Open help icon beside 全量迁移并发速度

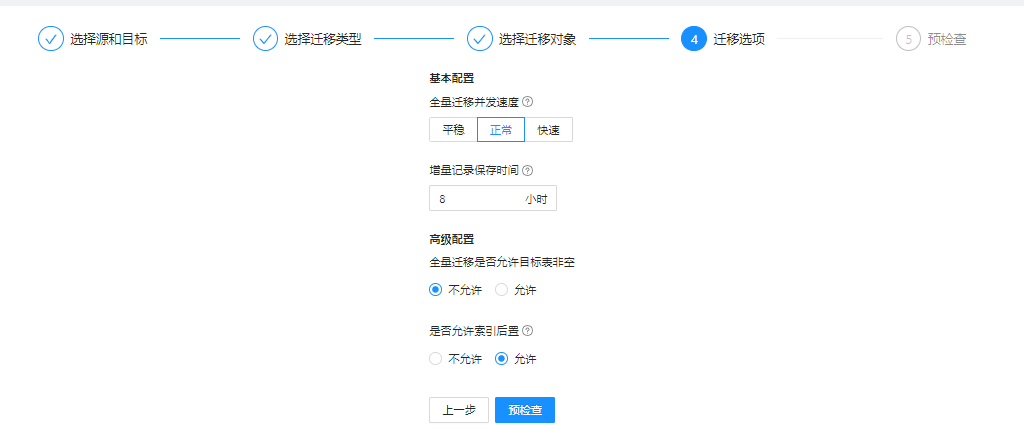528,102
